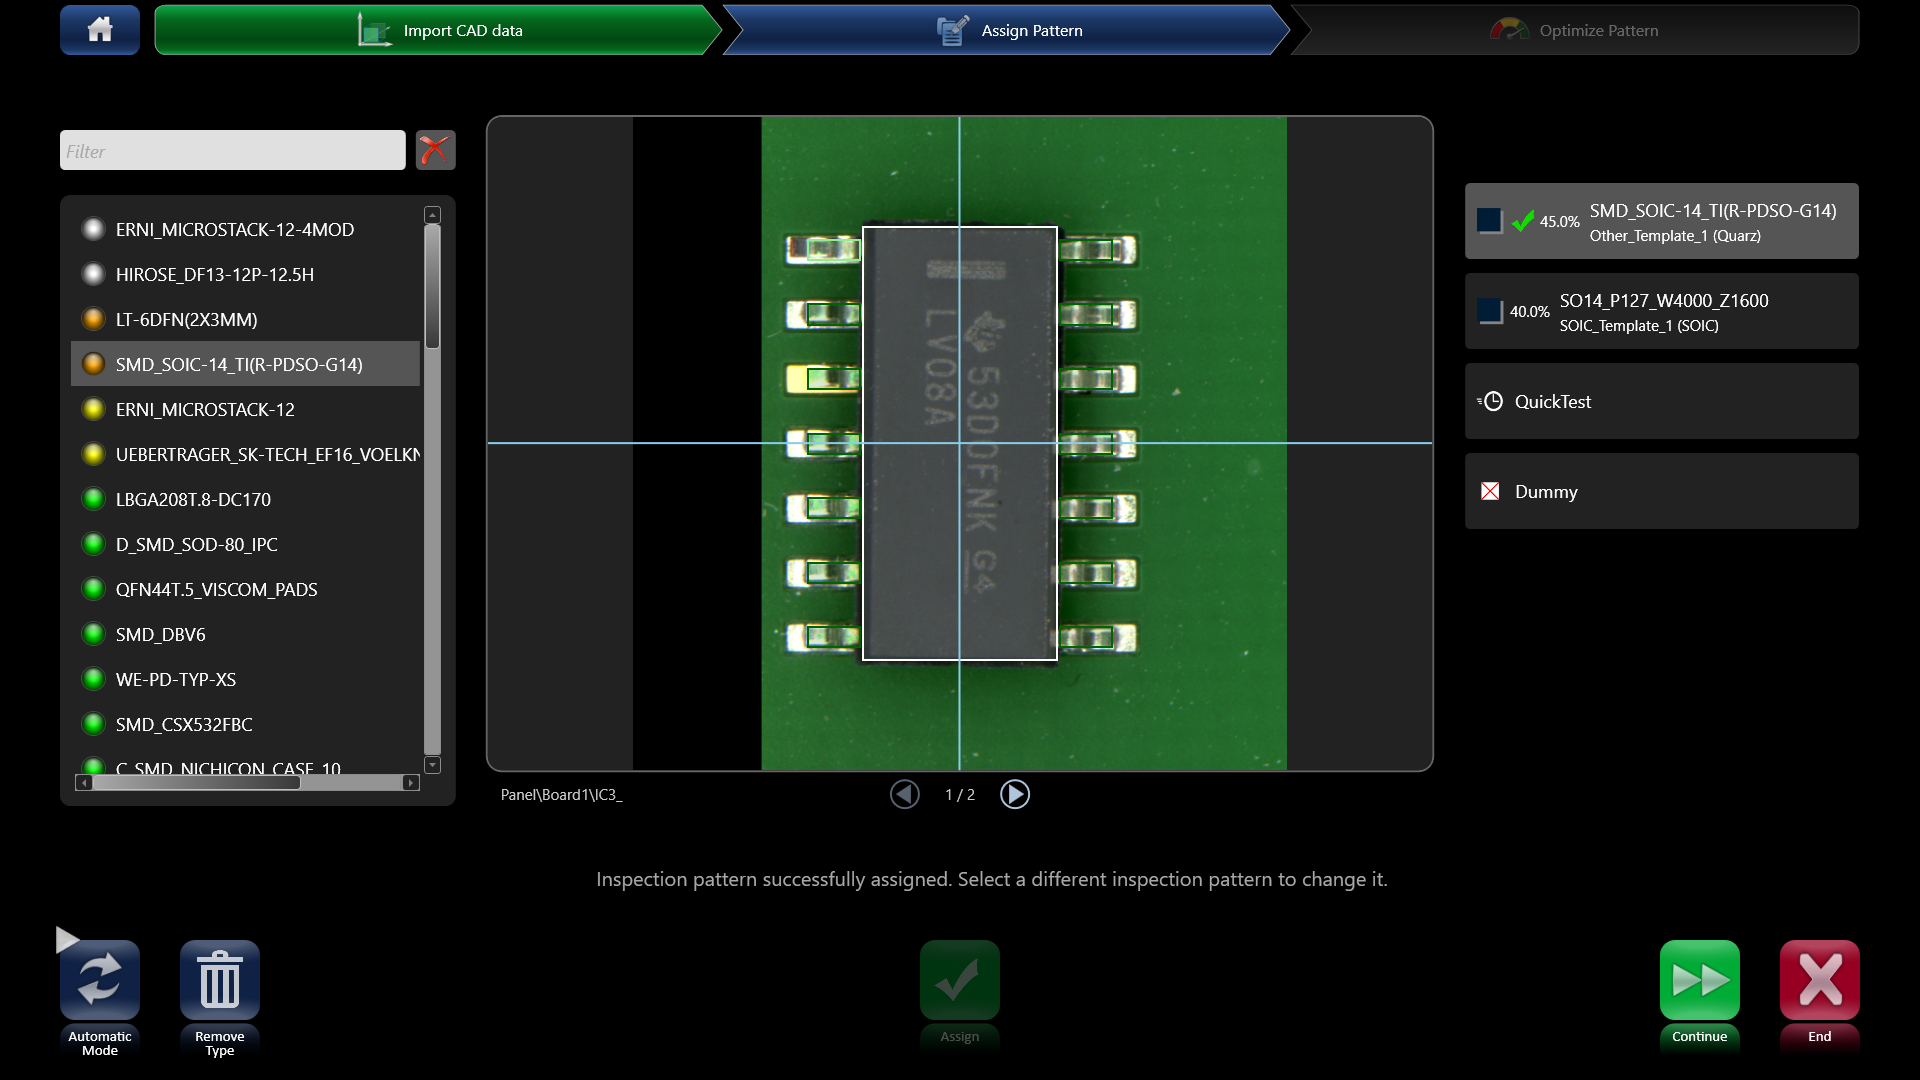
Task: Click the red End button
Action: (x=1819, y=980)
